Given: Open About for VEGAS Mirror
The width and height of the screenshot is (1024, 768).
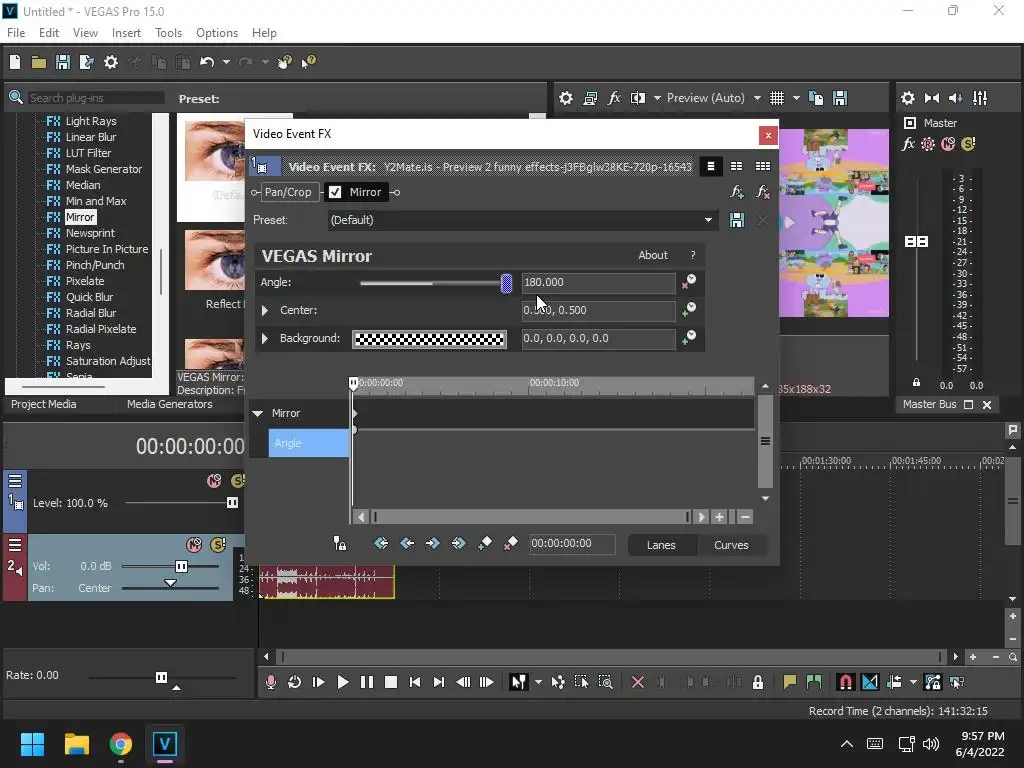Looking at the screenshot, I should (x=652, y=255).
